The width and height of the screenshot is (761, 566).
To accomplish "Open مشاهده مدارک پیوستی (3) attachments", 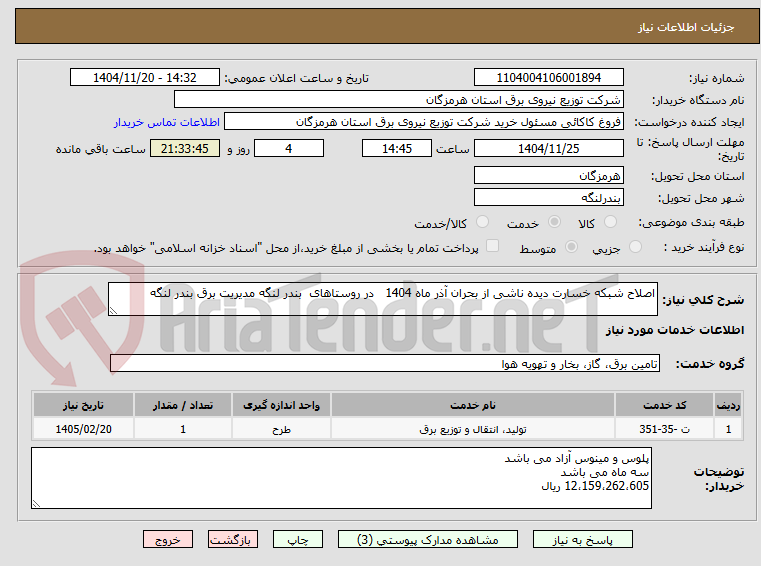I will click(x=428, y=539).
